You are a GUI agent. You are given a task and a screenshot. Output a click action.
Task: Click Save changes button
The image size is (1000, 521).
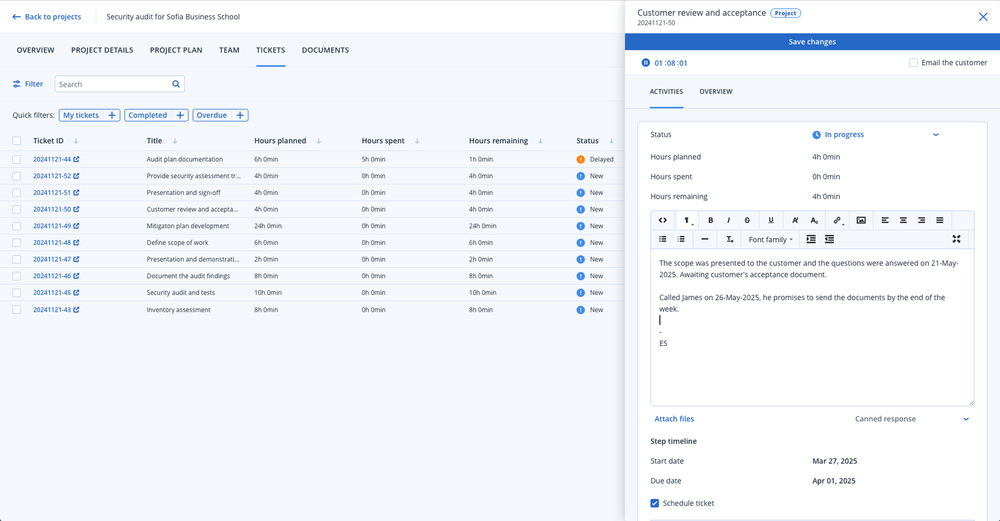(812, 41)
